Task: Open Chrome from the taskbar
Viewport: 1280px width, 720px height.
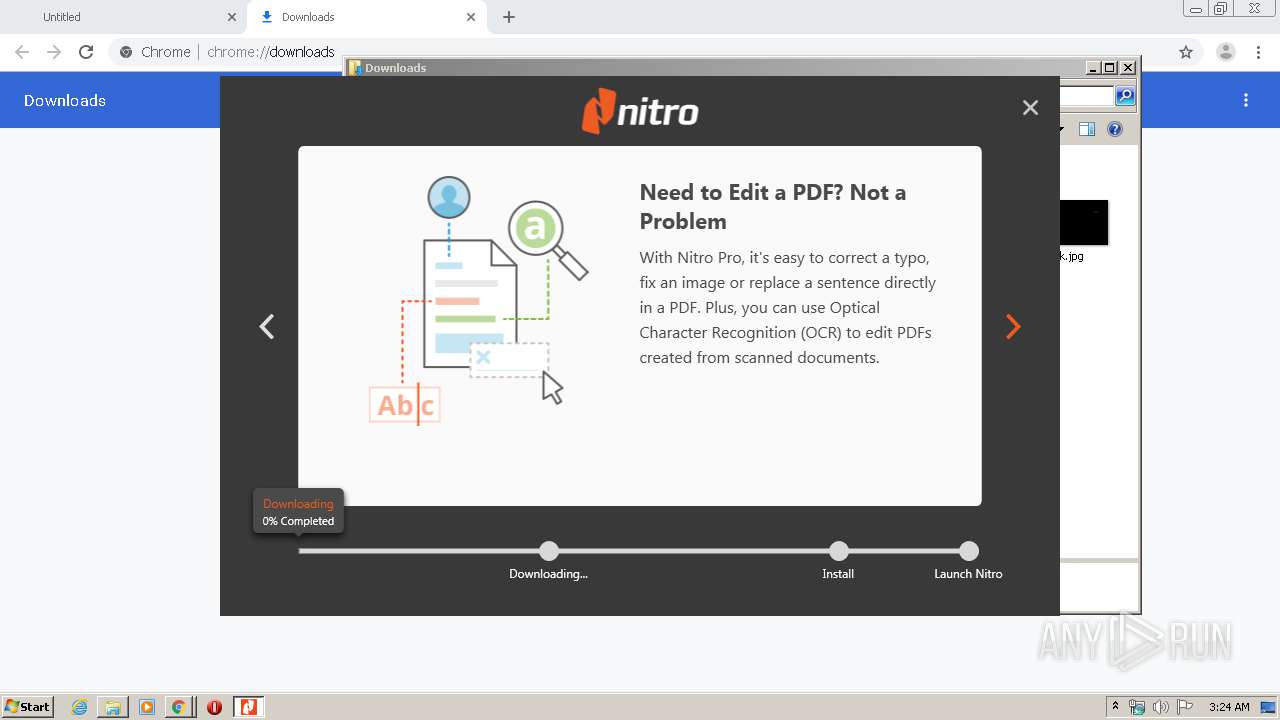Action: click(178, 707)
